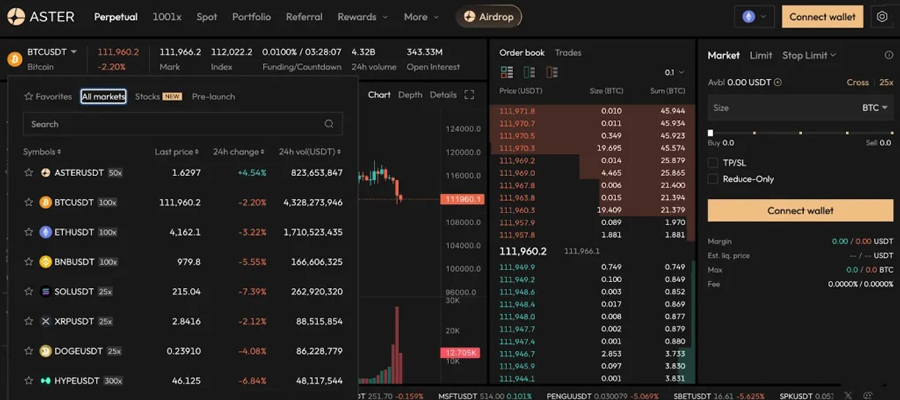Enable the Reduce-Only checkbox
The image size is (900, 400).
coord(713,179)
